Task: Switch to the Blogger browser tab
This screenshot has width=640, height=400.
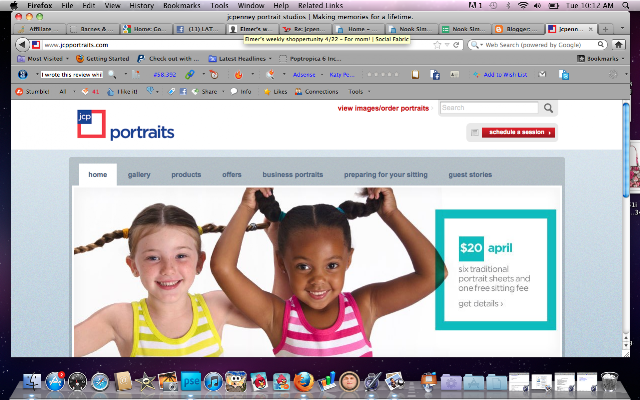Action: click(518, 29)
